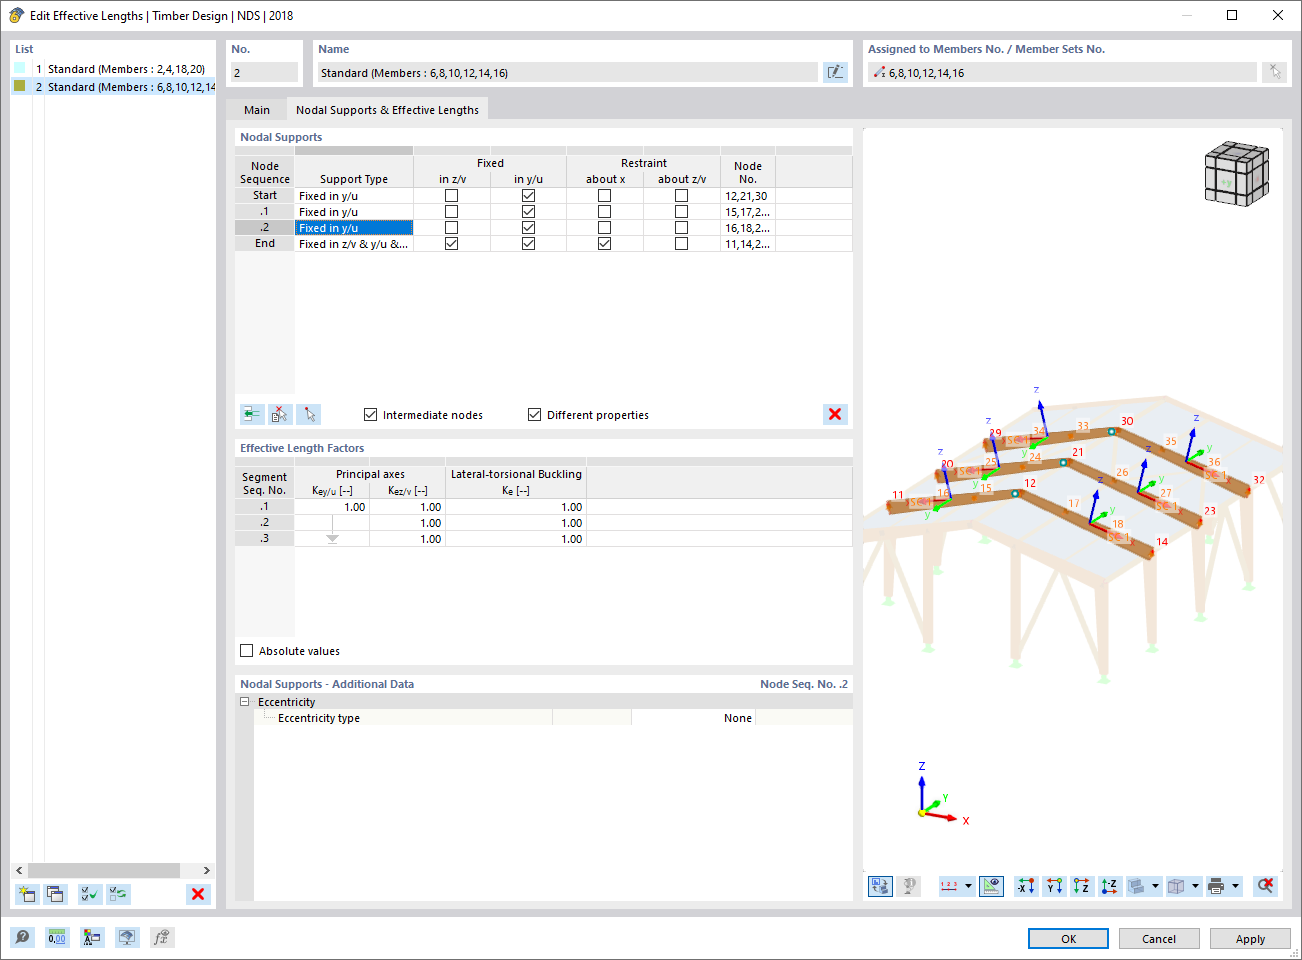Cancel the Edit Effective Lengths dialog

click(1158, 938)
